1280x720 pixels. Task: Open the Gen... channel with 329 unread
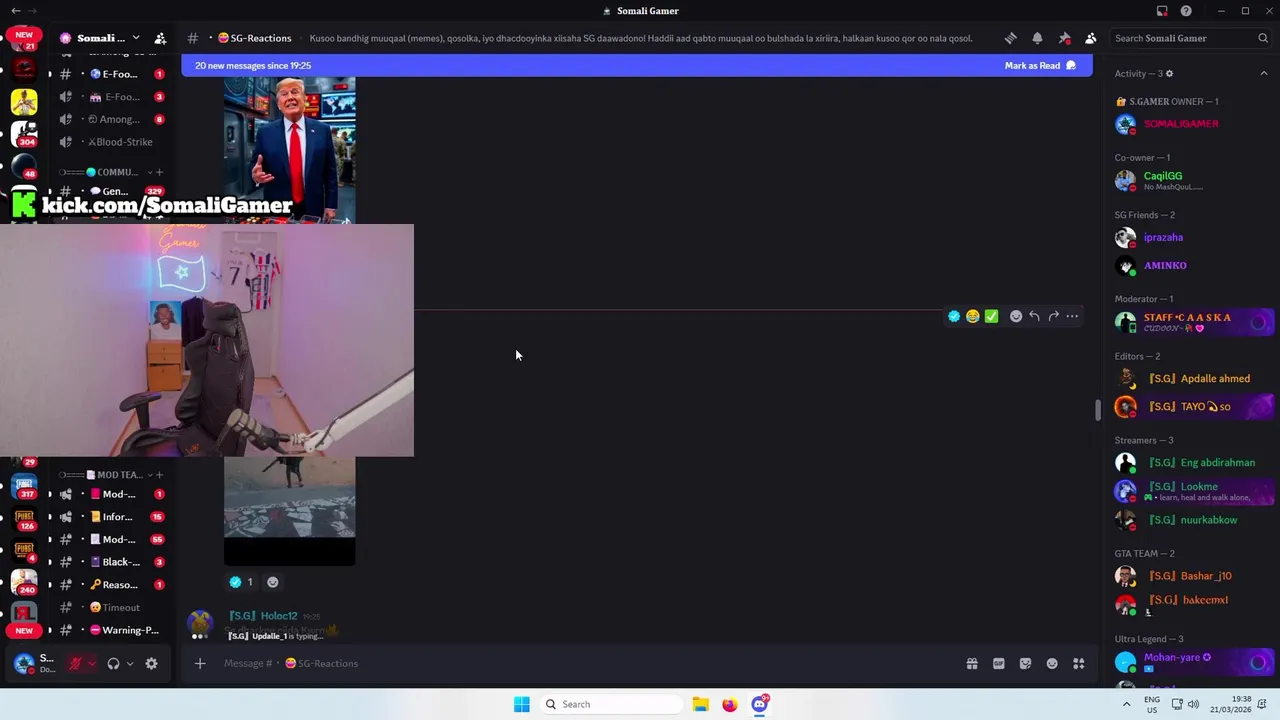(112, 191)
